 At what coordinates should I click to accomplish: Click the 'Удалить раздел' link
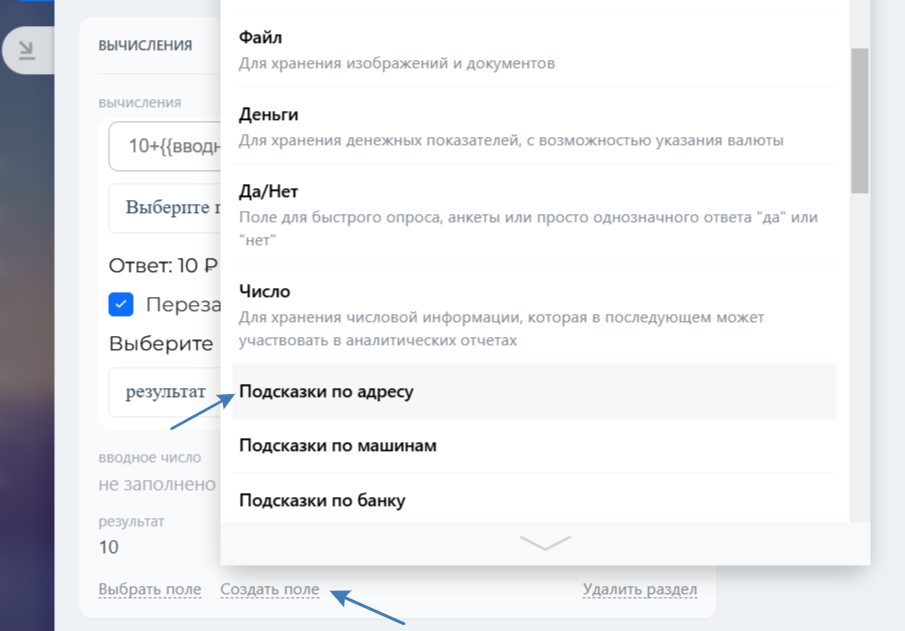pos(640,590)
